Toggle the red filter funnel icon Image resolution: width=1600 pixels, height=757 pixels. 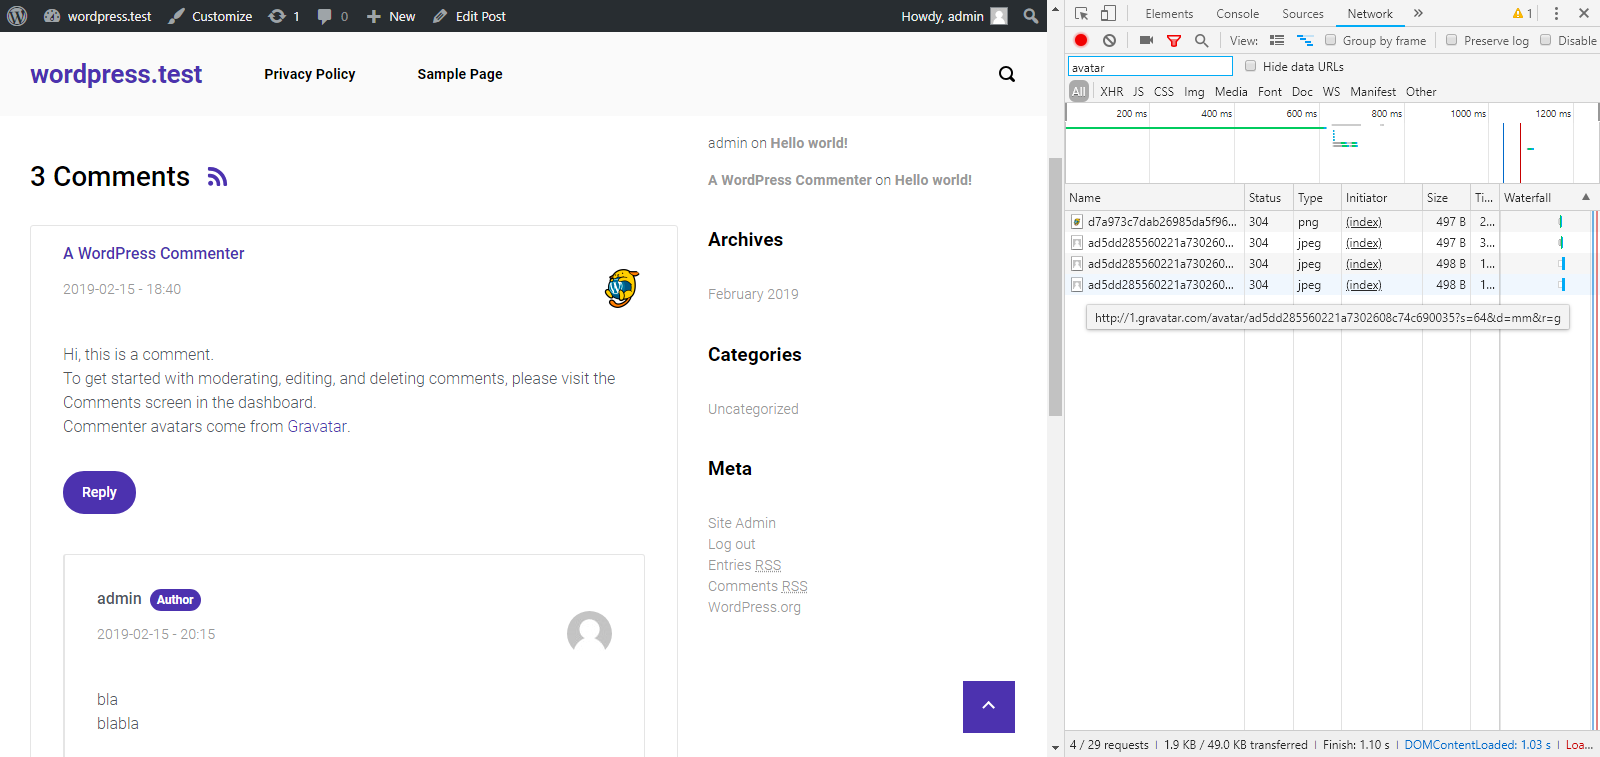click(x=1174, y=41)
